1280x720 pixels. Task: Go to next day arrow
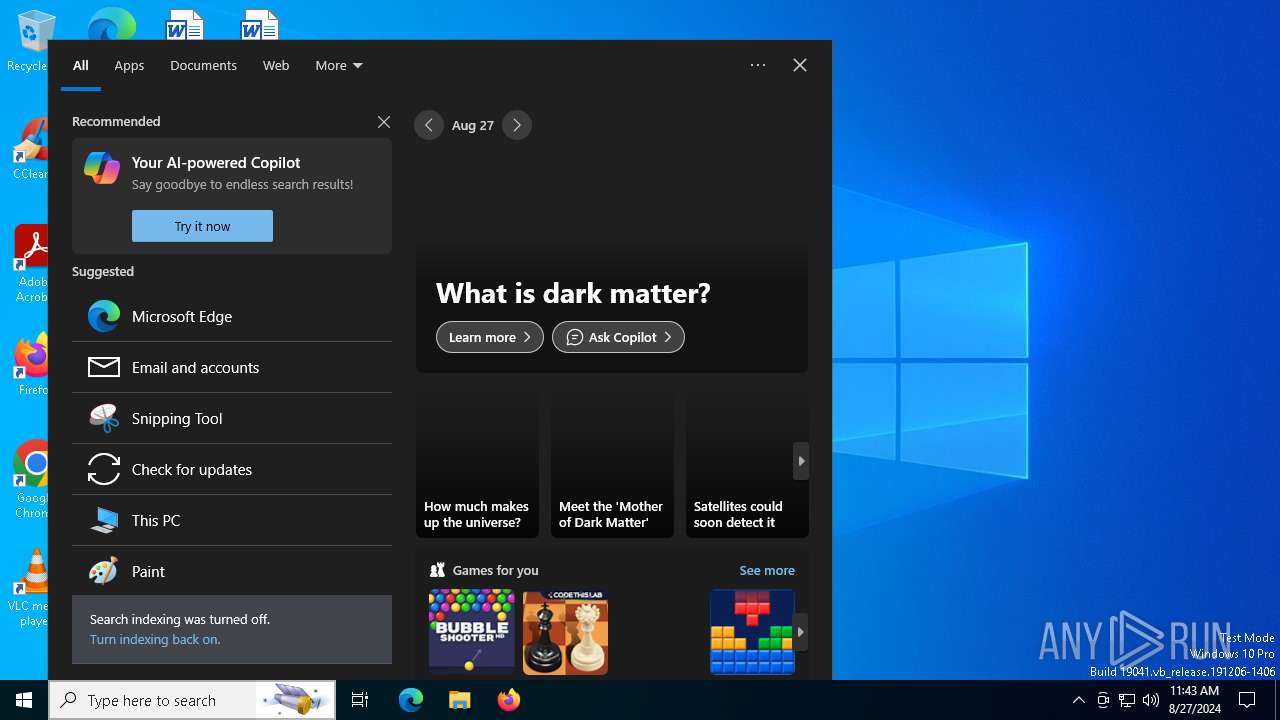coord(517,125)
